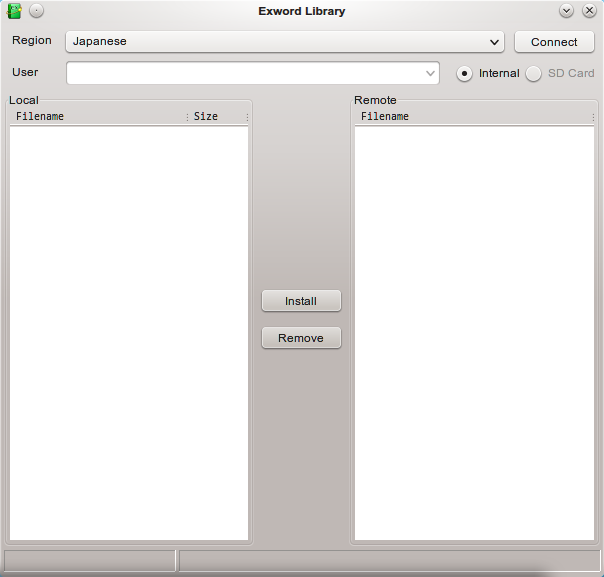Click the round pin button beside the app icon
The width and height of the screenshot is (604, 577).
36,11
